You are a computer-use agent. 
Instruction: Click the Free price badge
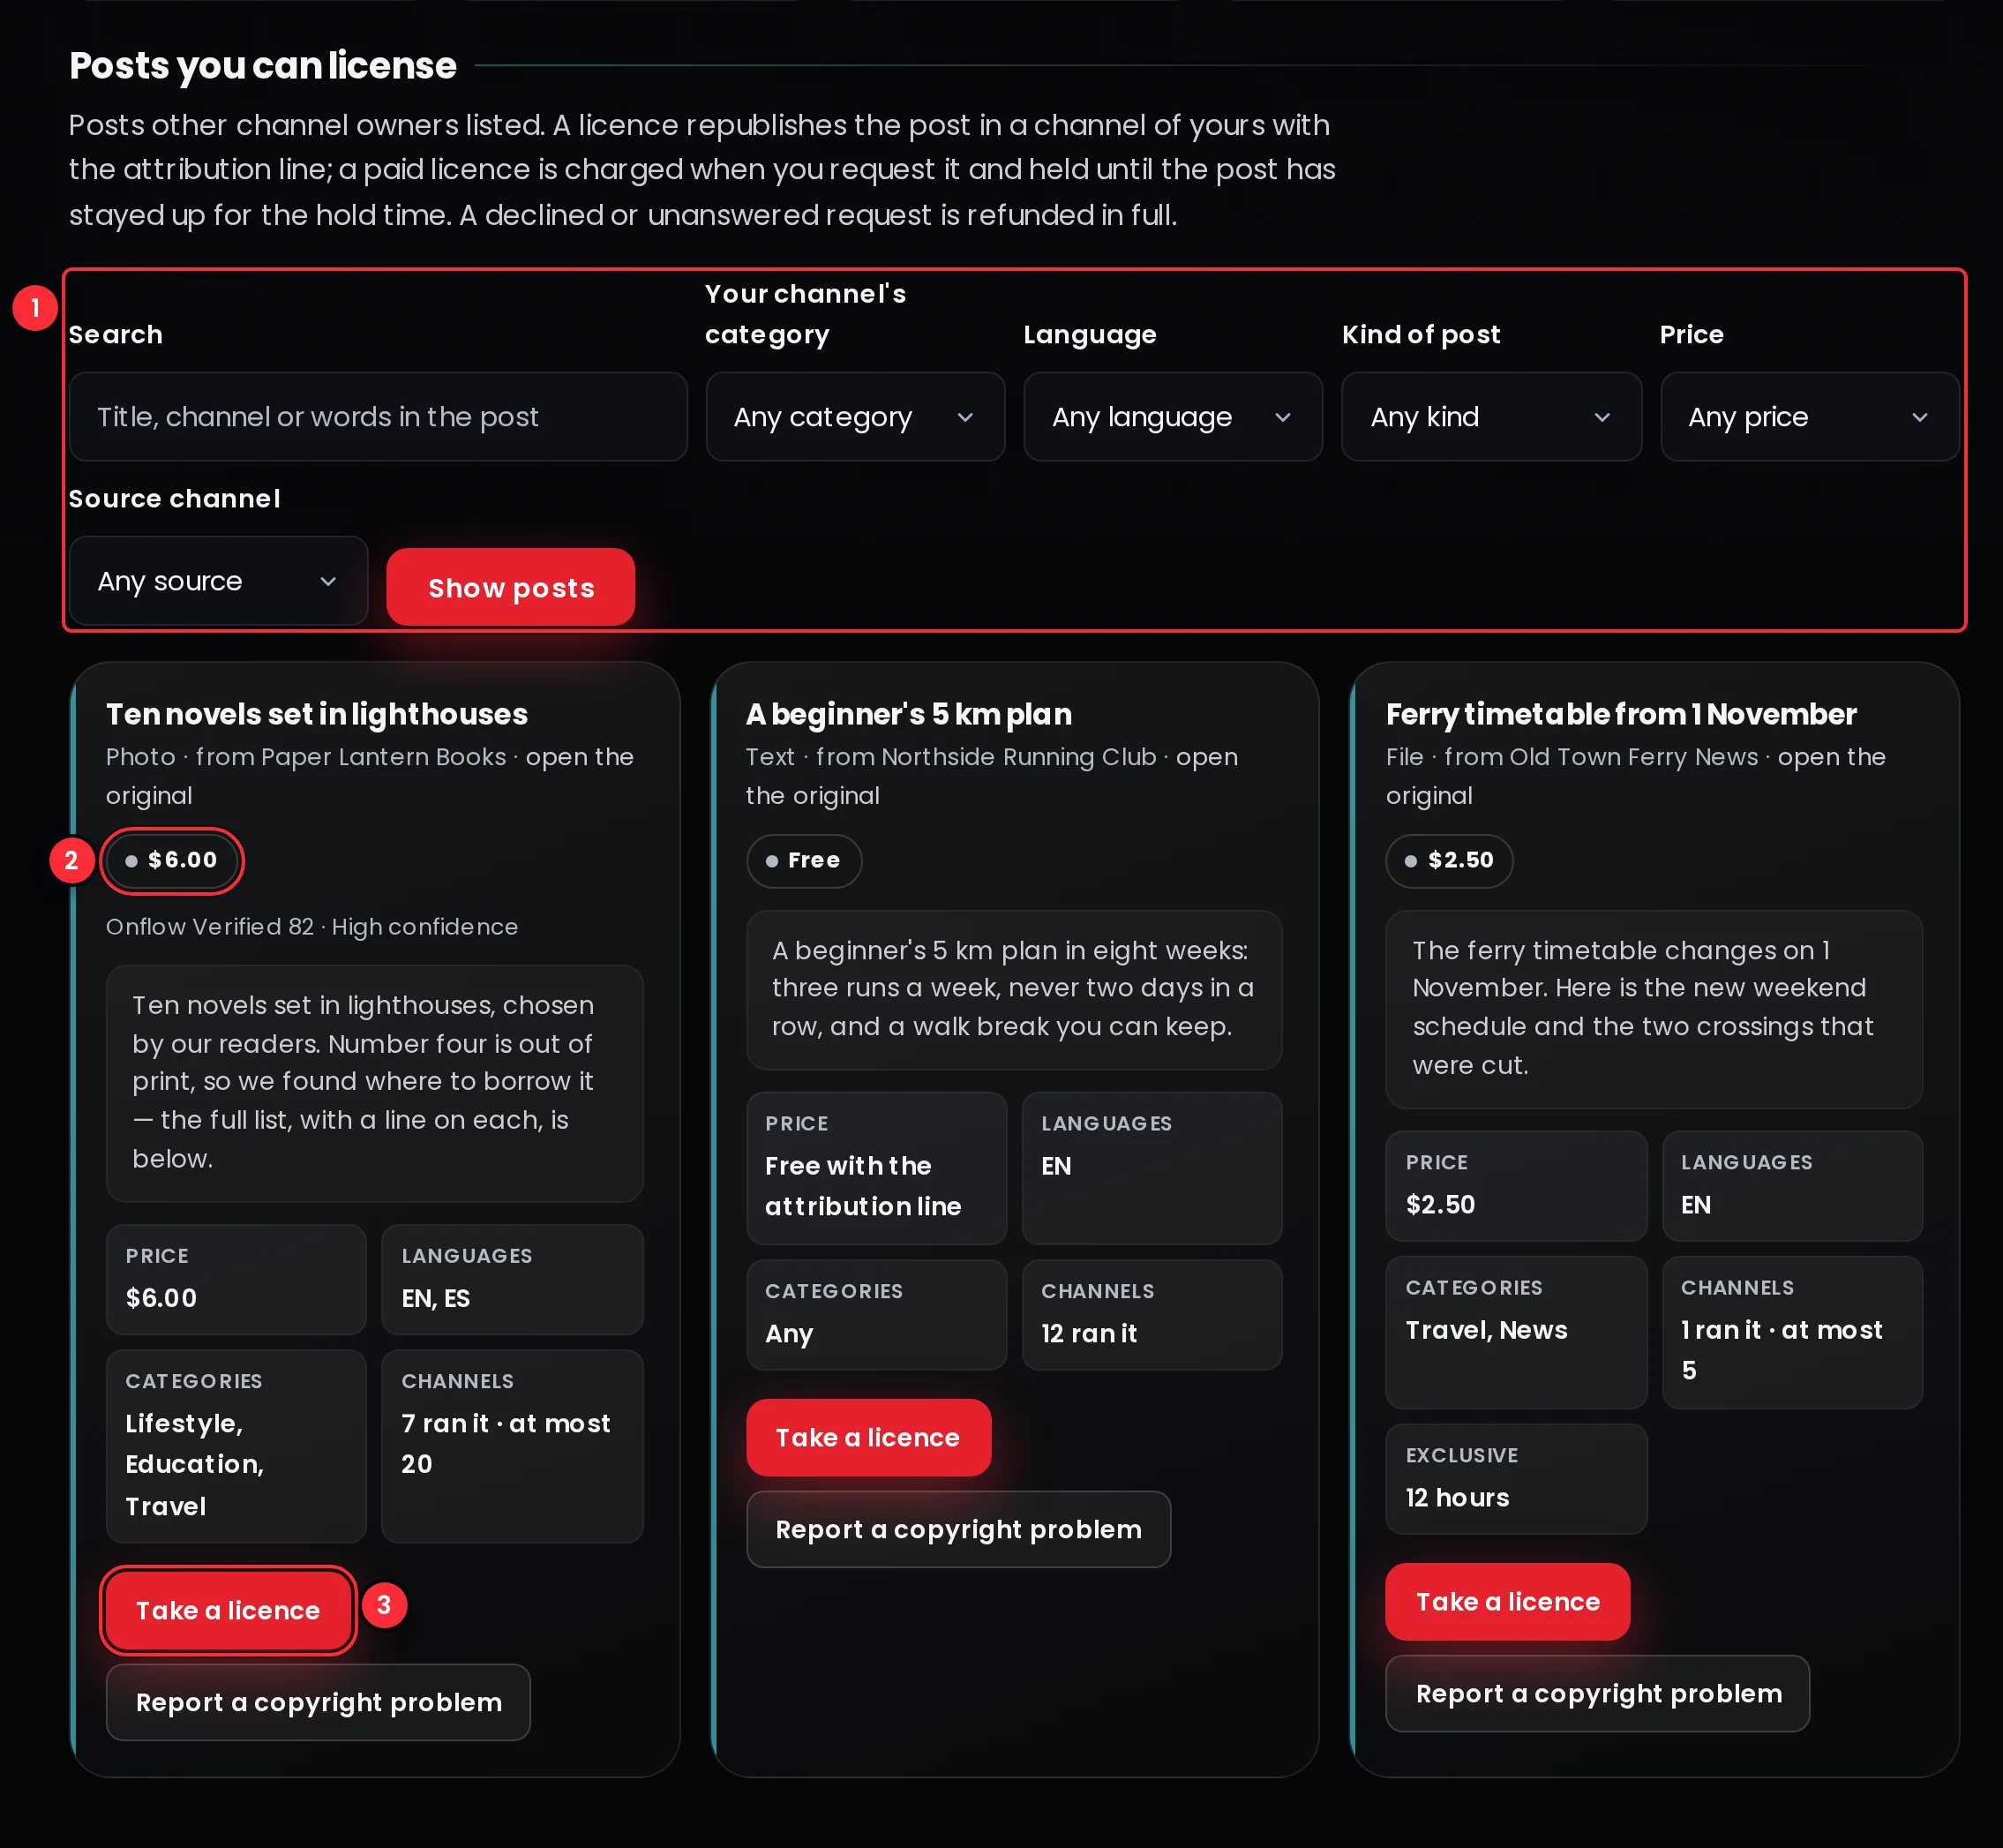(x=804, y=860)
